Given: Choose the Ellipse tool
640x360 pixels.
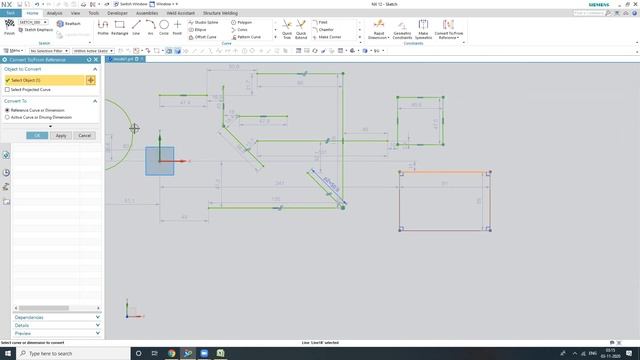Looking at the screenshot, I should [198, 30].
